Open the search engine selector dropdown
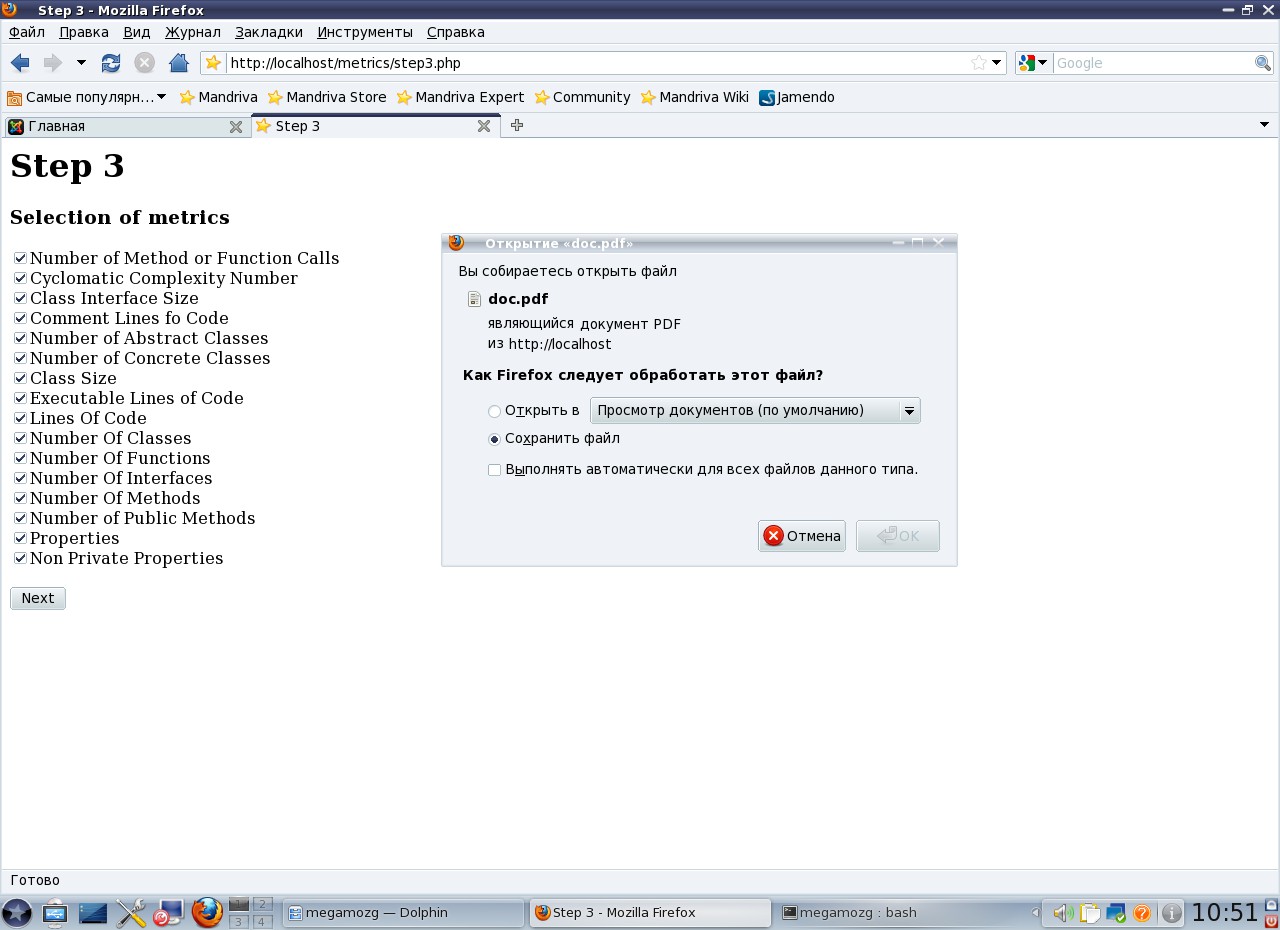Image resolution: width=1280 pixels, height=930 pixels. coord(1033,63)
